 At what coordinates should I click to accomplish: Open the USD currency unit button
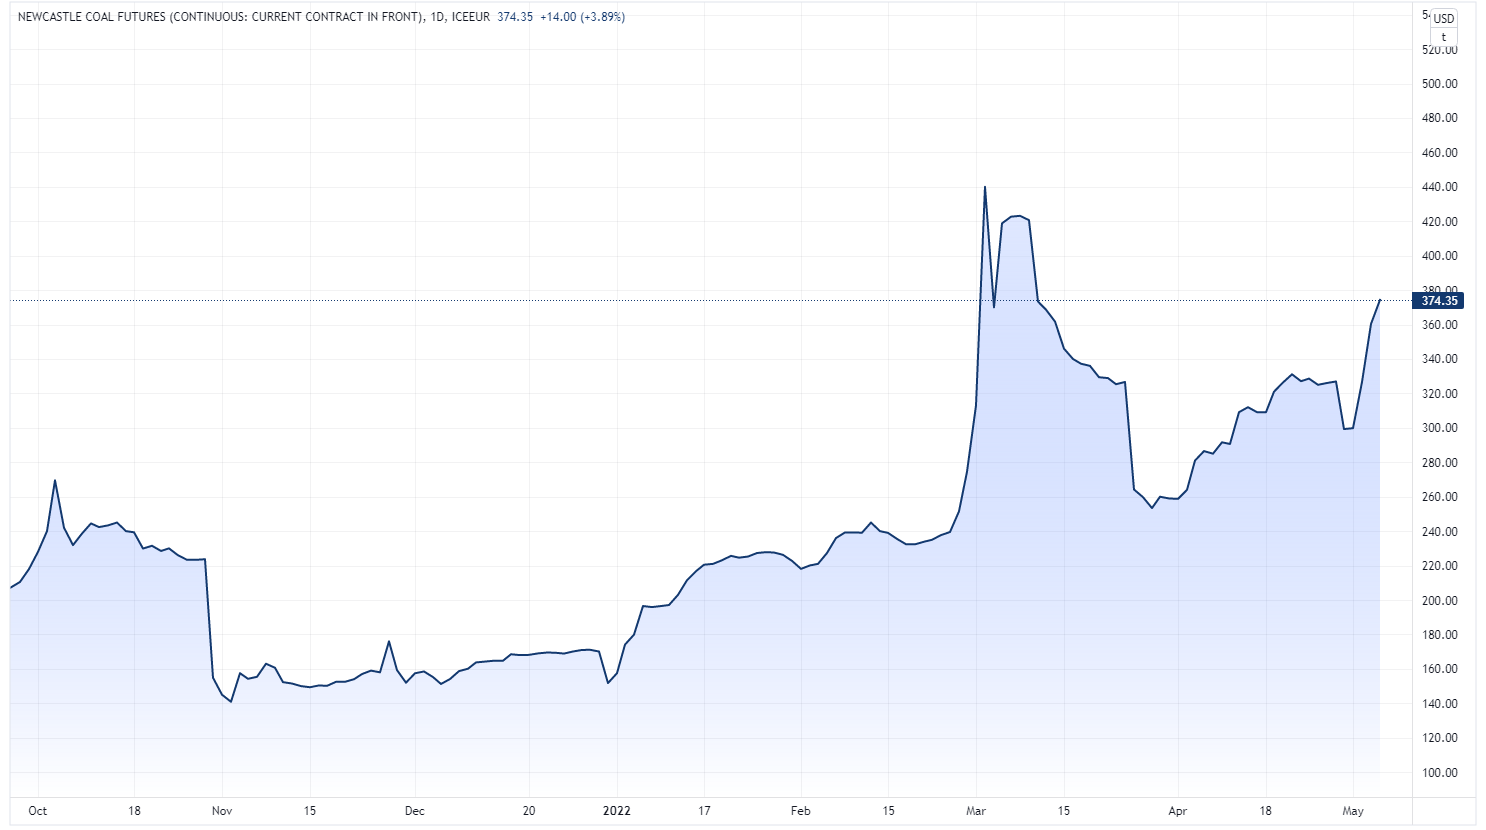(1444, 19)
